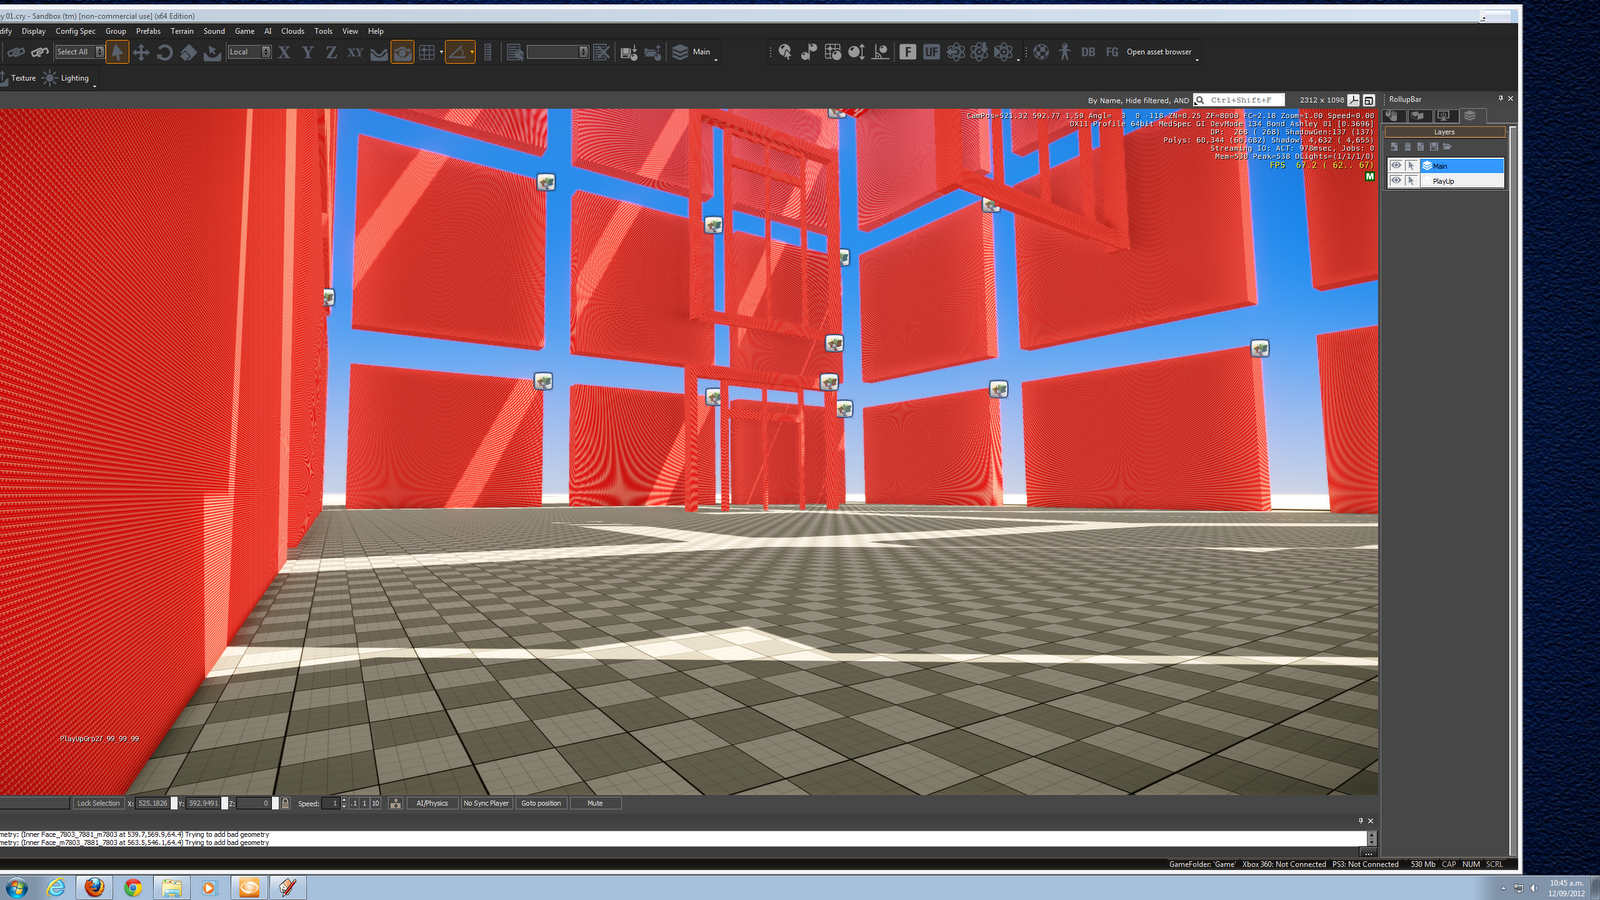
Task: Toggle Snap to Grid
Action: click(x=427, y=52)
